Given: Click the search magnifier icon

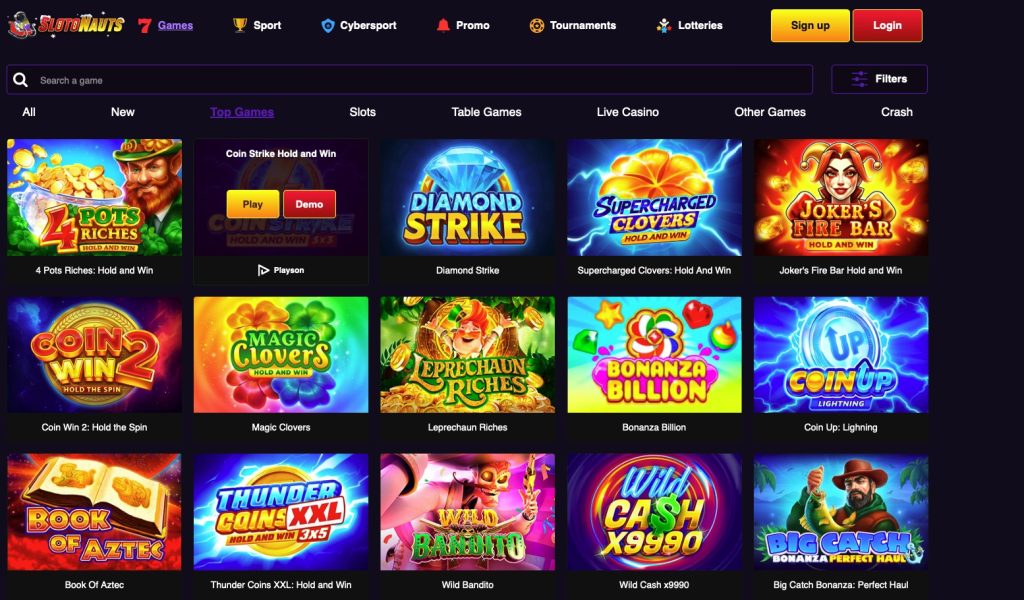Looking at the screenshot, I should tap(20, 80).
